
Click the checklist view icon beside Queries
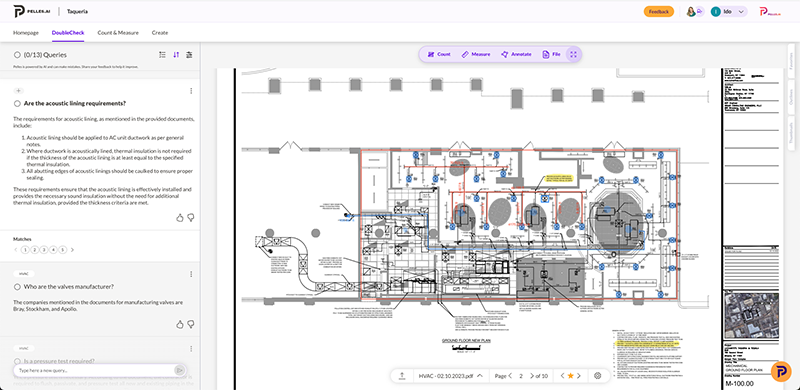click(162, 55)
